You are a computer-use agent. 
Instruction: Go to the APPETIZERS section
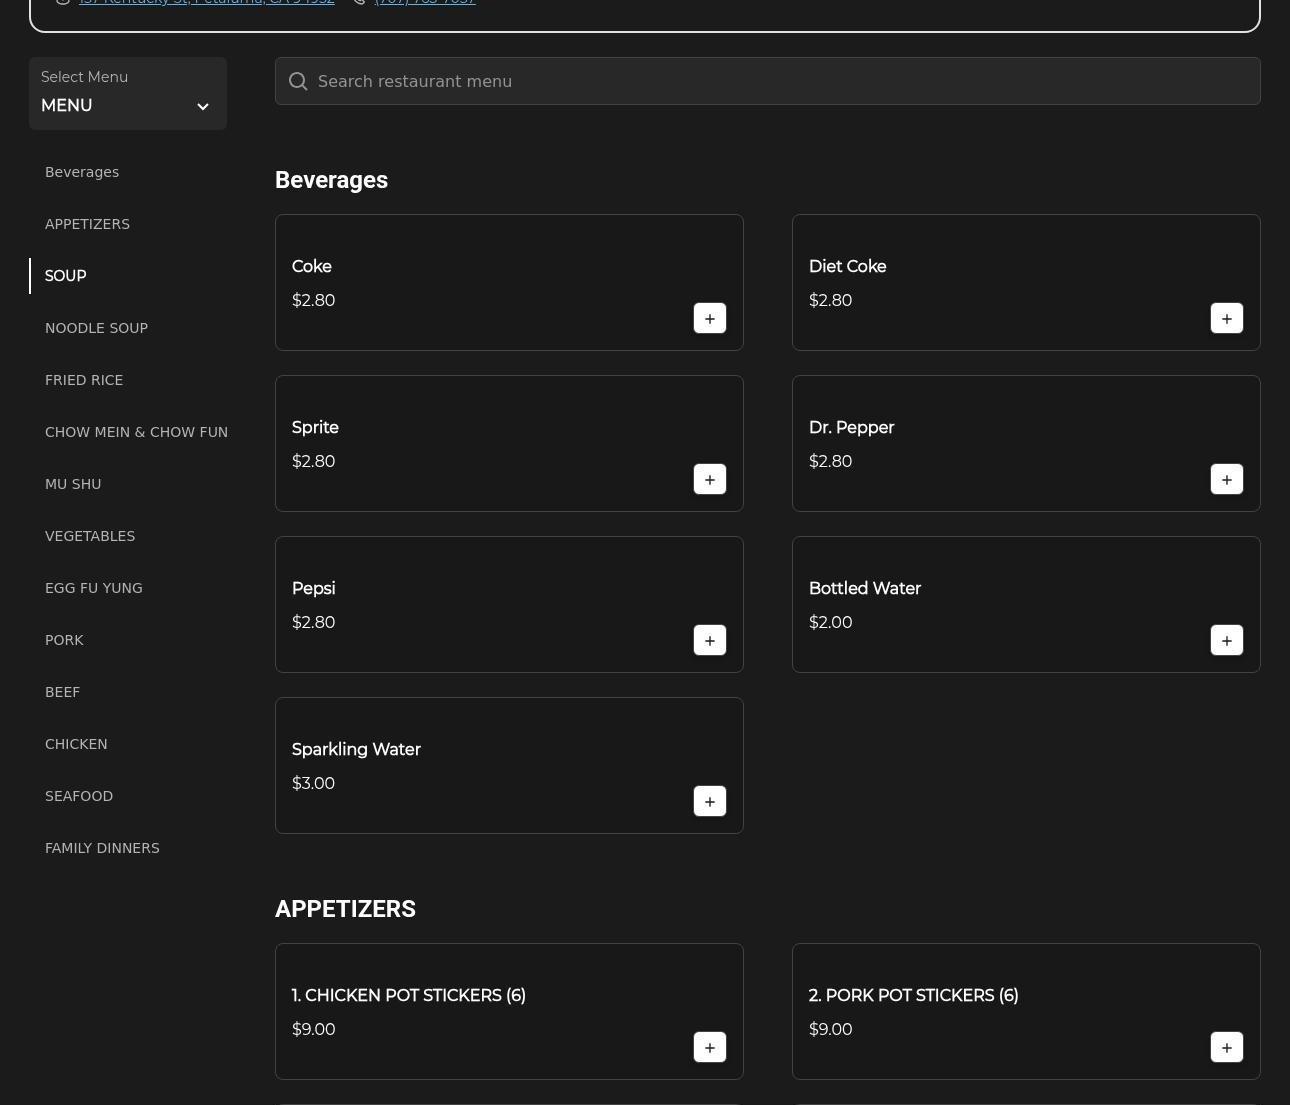click(x=87, y=224)
